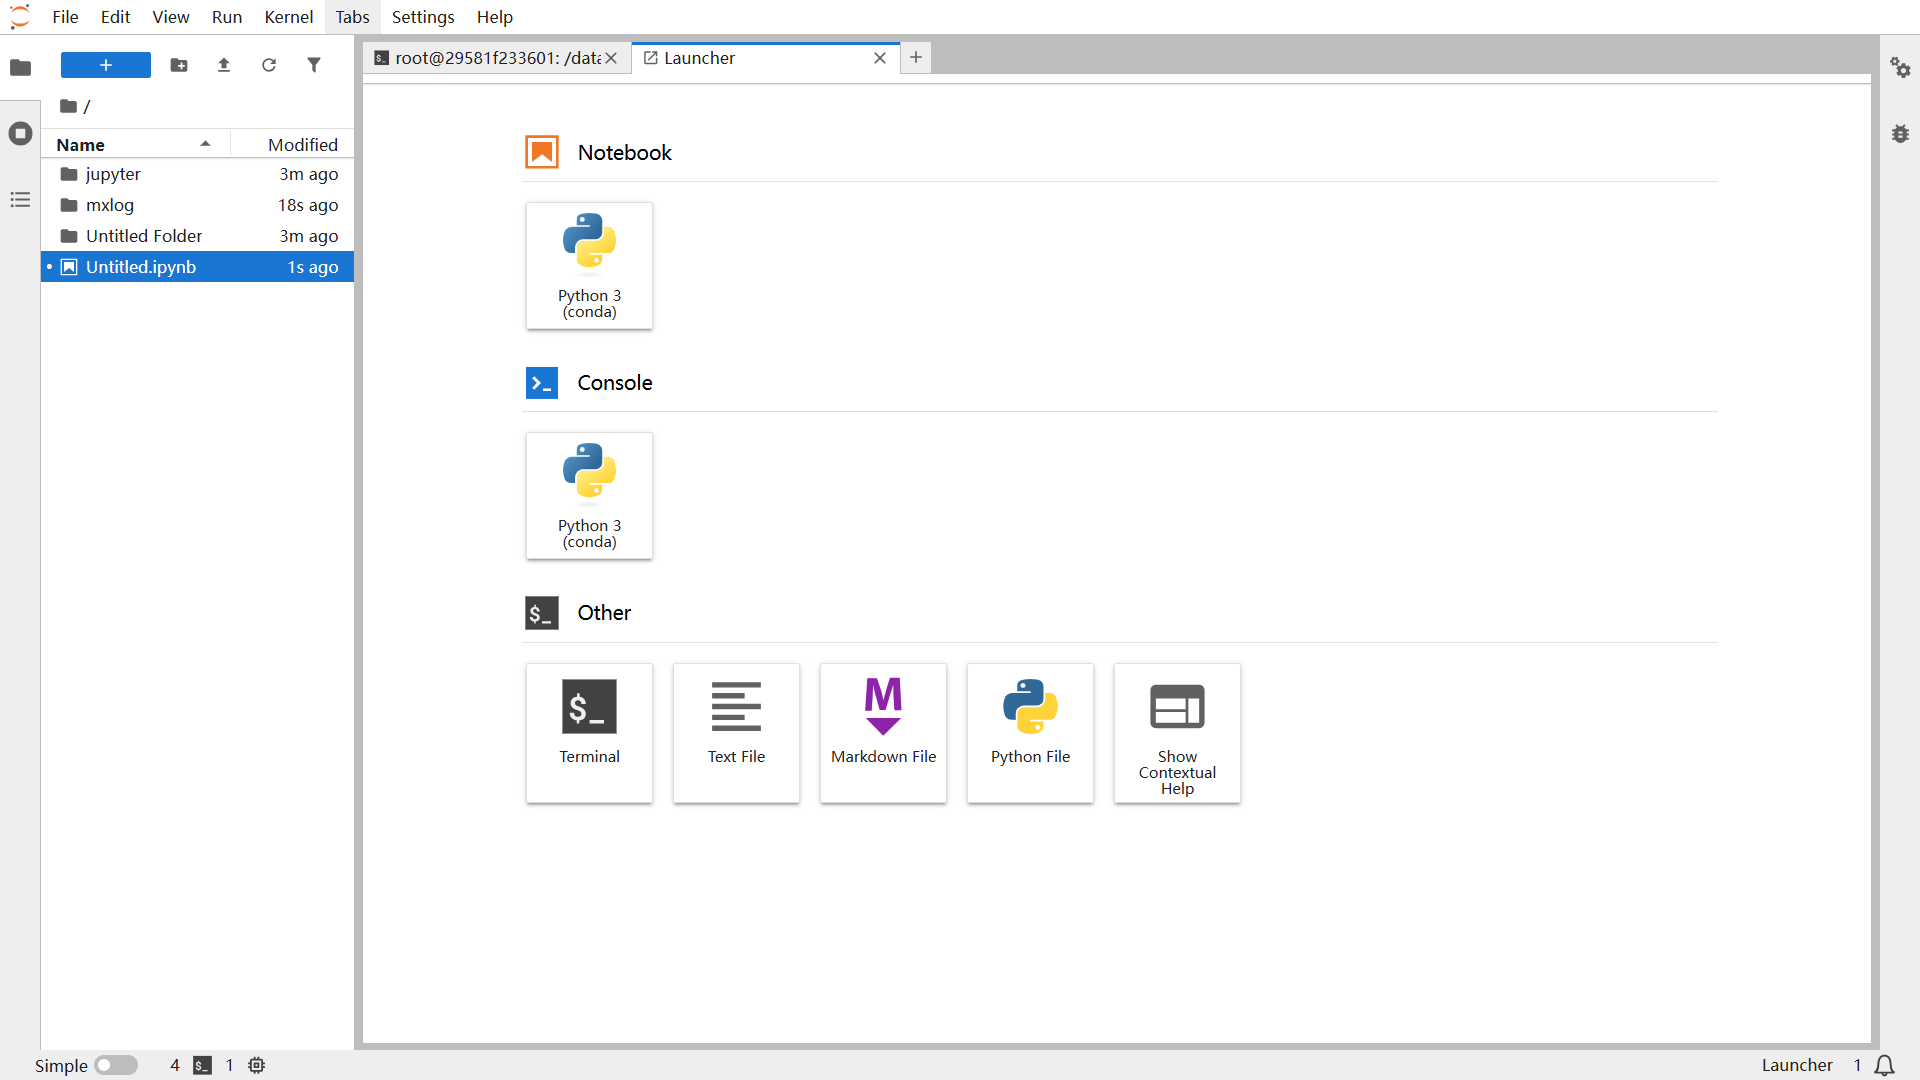Screen dimensions: 1920x1080
Task: Create a new Markdown File
Action: (883, 733)
